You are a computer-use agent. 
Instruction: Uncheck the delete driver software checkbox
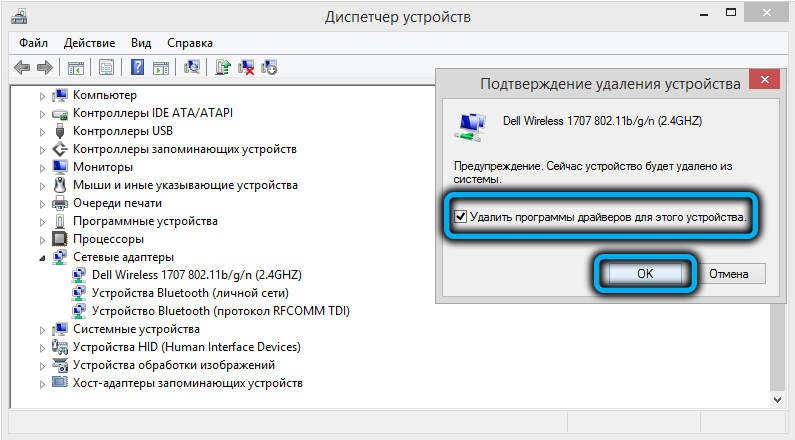(460, 217)
